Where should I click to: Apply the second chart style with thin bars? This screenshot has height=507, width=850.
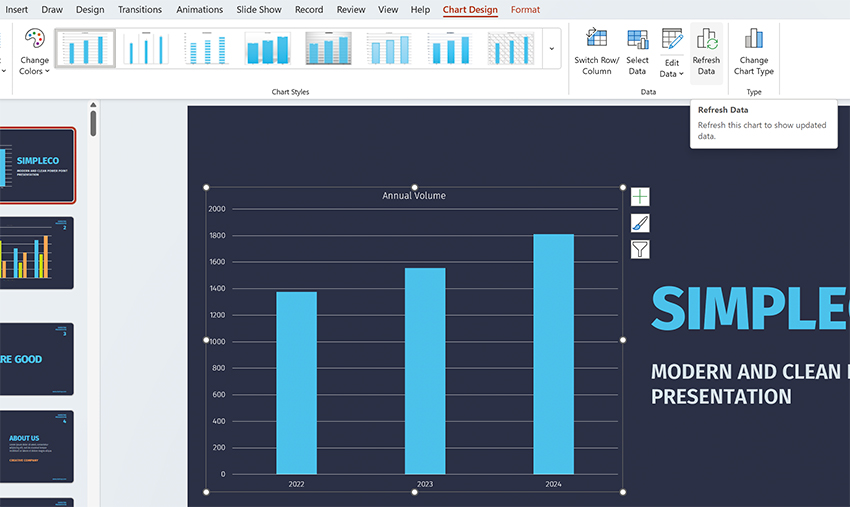tap(146, 48)
